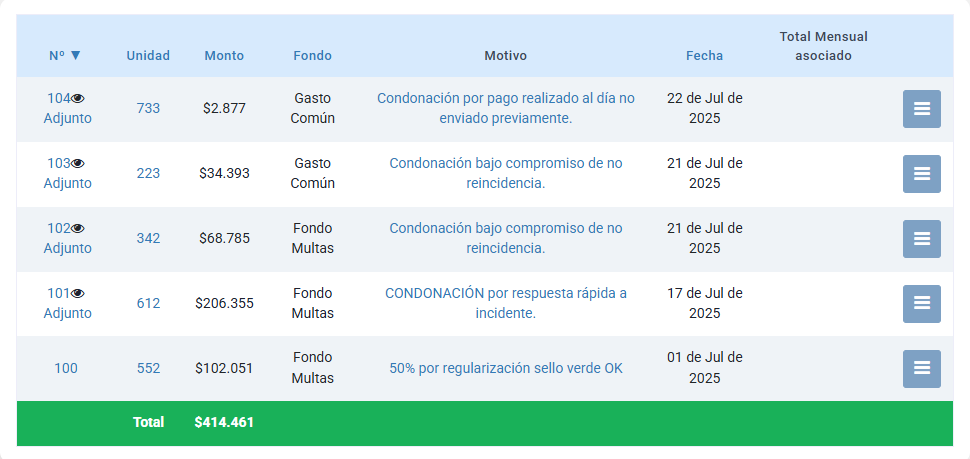View attachment eye icon for entry 103
The image size is (970, 459).
[78, 163]
